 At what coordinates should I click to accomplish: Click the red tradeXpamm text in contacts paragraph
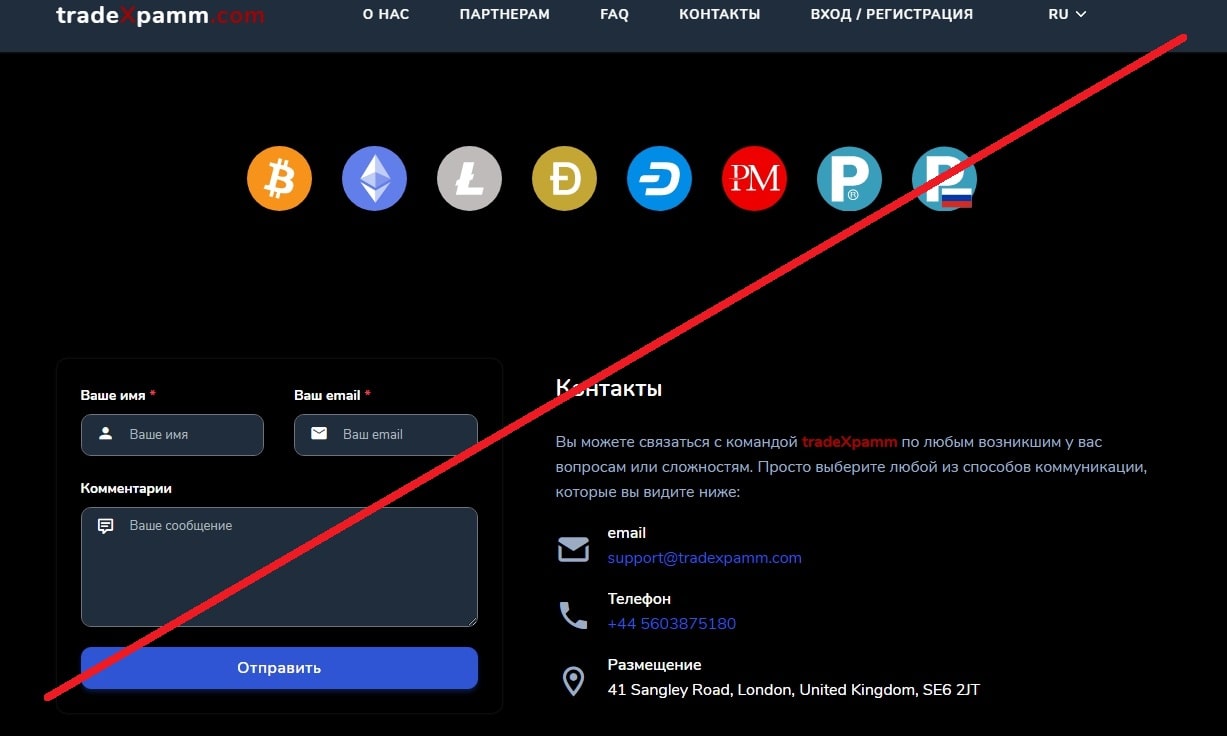coord(849,441)
